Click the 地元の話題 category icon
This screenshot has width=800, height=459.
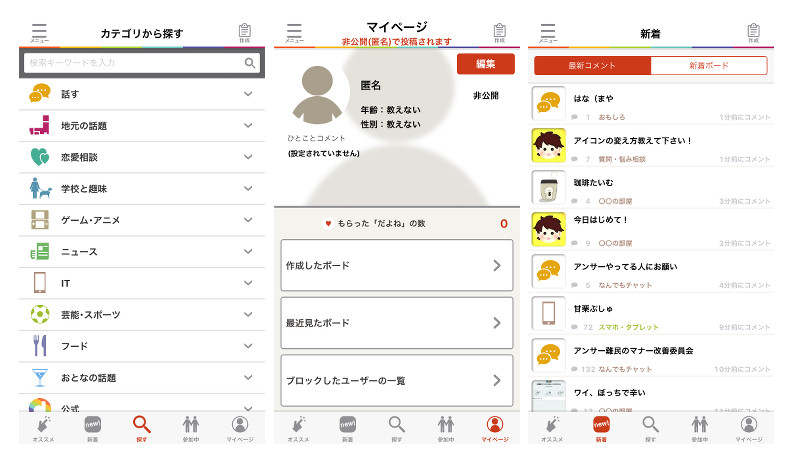[40, 125]
